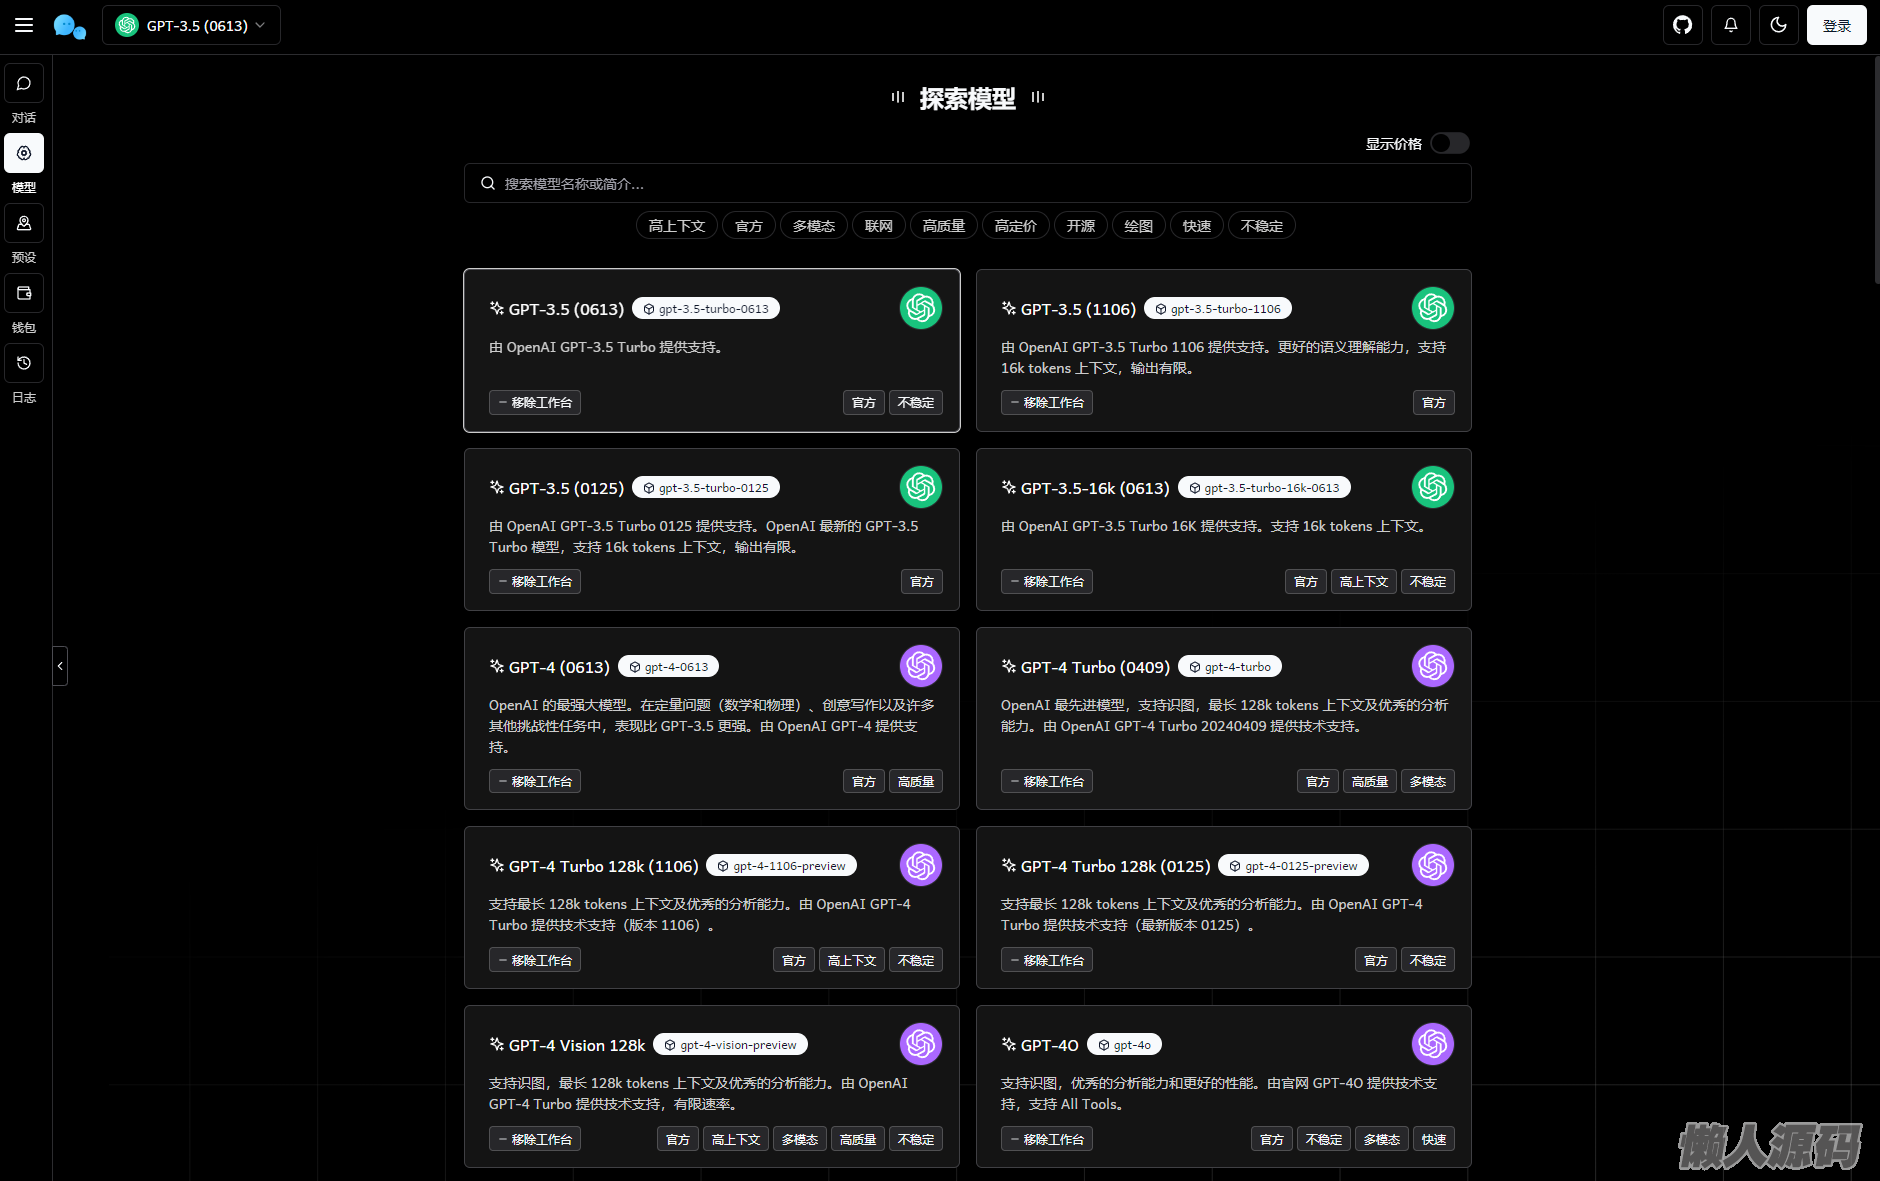Click the 登录 login button
This screenshot has width=1880, height=1181.
(1837, 25)
